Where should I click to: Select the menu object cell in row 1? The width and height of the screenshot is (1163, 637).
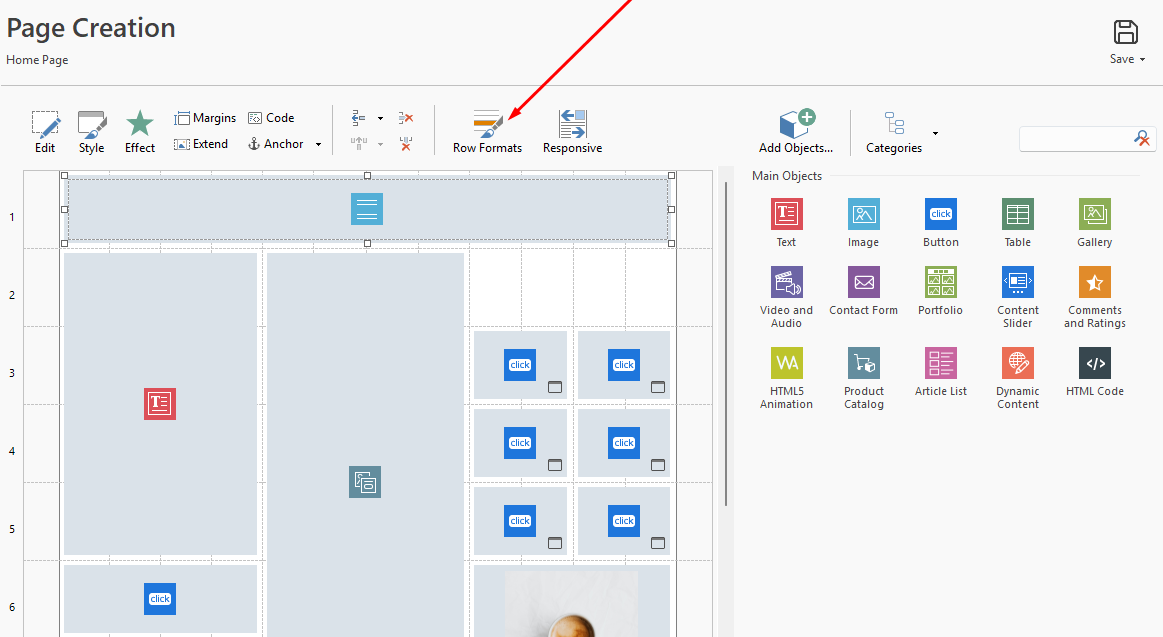367,209
